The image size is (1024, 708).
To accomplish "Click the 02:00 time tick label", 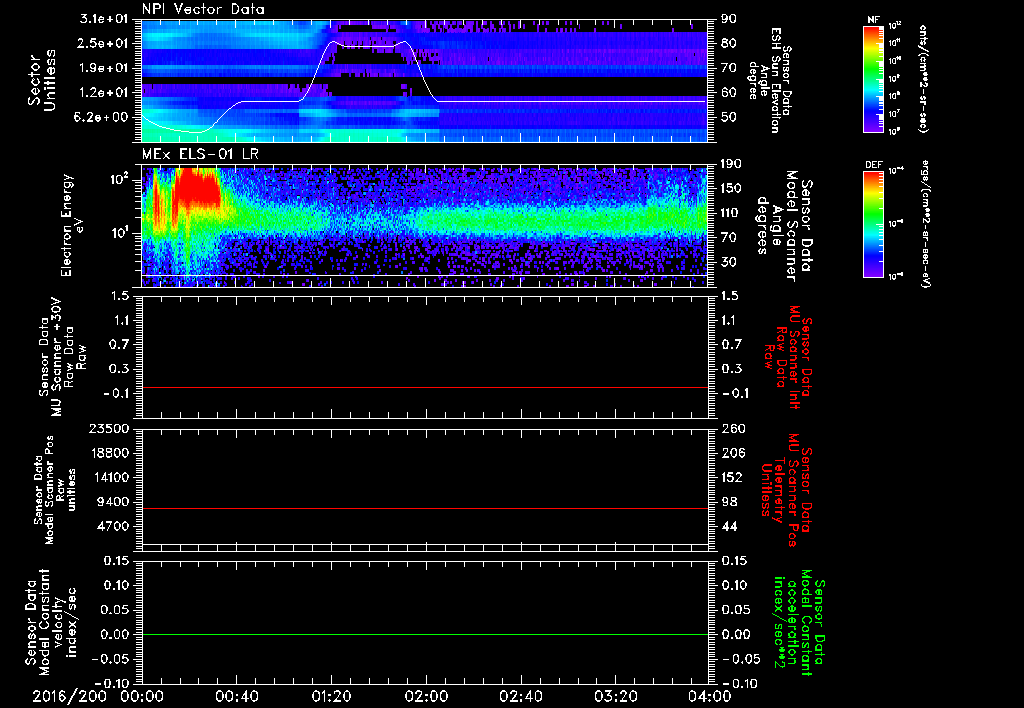I will pos(426,696).
